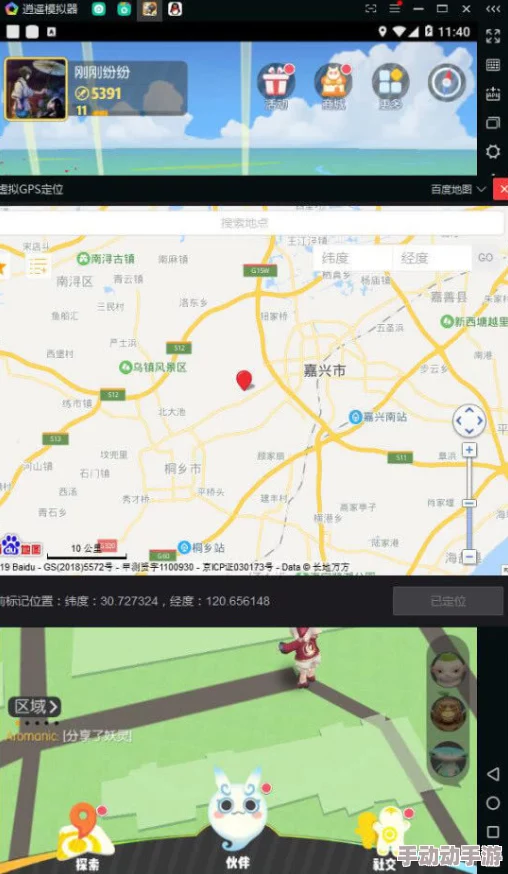
Task: Click 南浔古镇 landmark on map
Action: coord(105,259)
